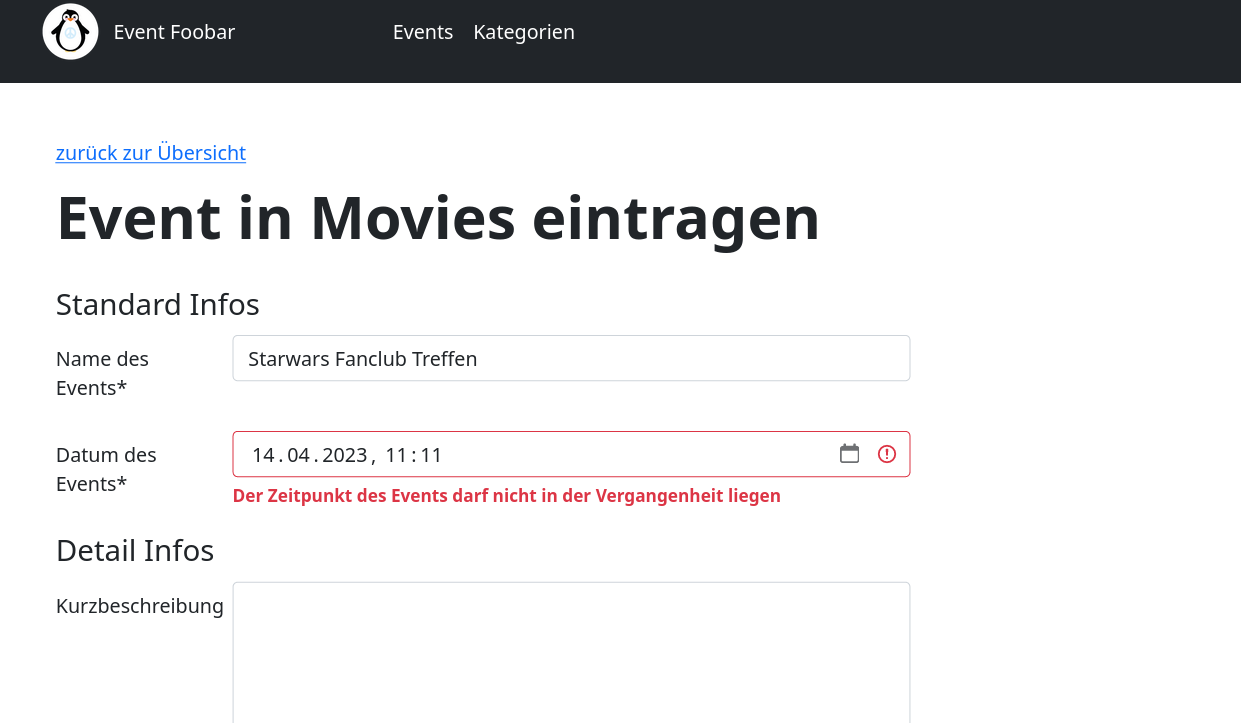Open the Events navigation item
1241x723 pixels.
(x=423, y=32)
